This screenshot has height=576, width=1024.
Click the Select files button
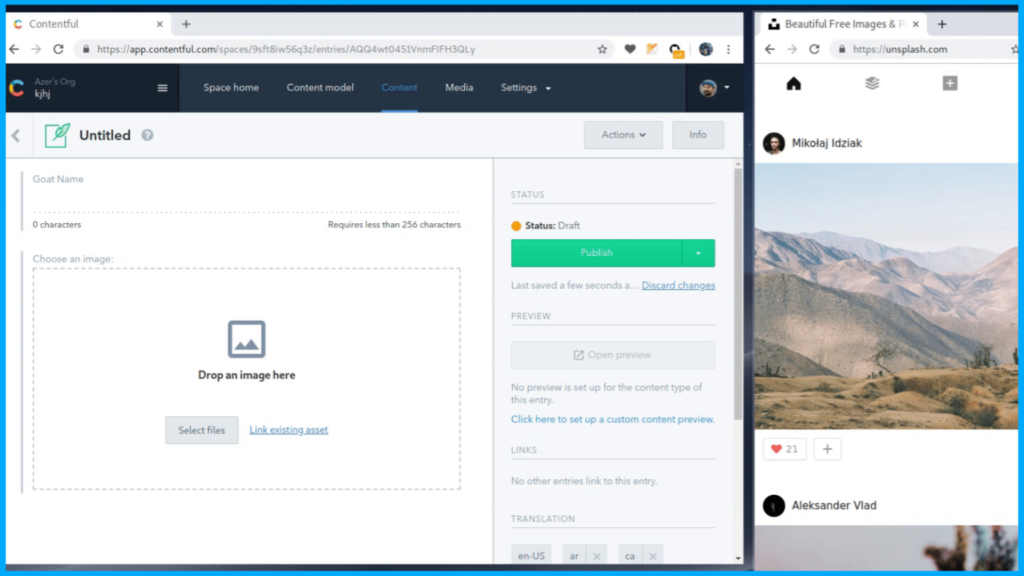point(202,430)
